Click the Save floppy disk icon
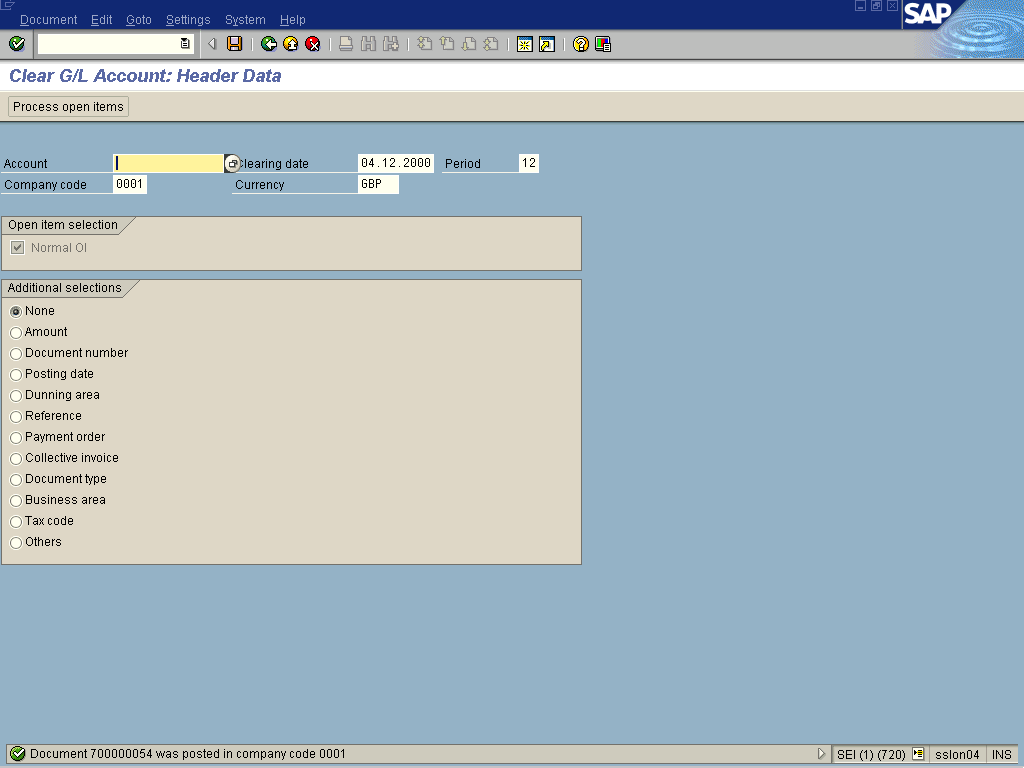Image resolution: width=1024 pixels, height=768 pixels. (x=234, y=44)
